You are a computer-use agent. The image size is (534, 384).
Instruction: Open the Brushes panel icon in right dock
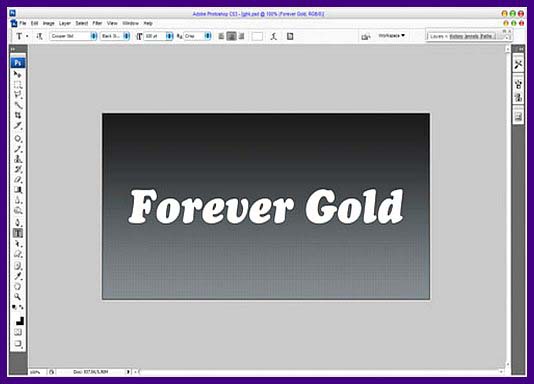(x=518, y=84)
